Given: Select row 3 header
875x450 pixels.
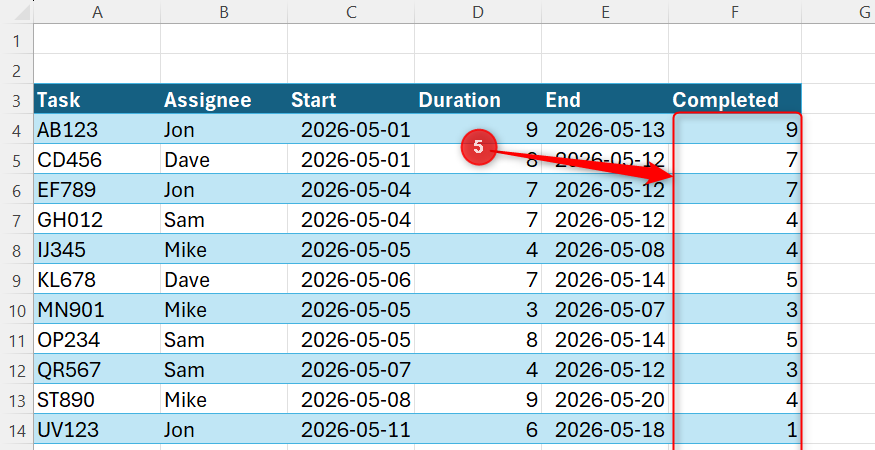Looking at the screenshot, I should pyautogui.click(x=17, y=100).
